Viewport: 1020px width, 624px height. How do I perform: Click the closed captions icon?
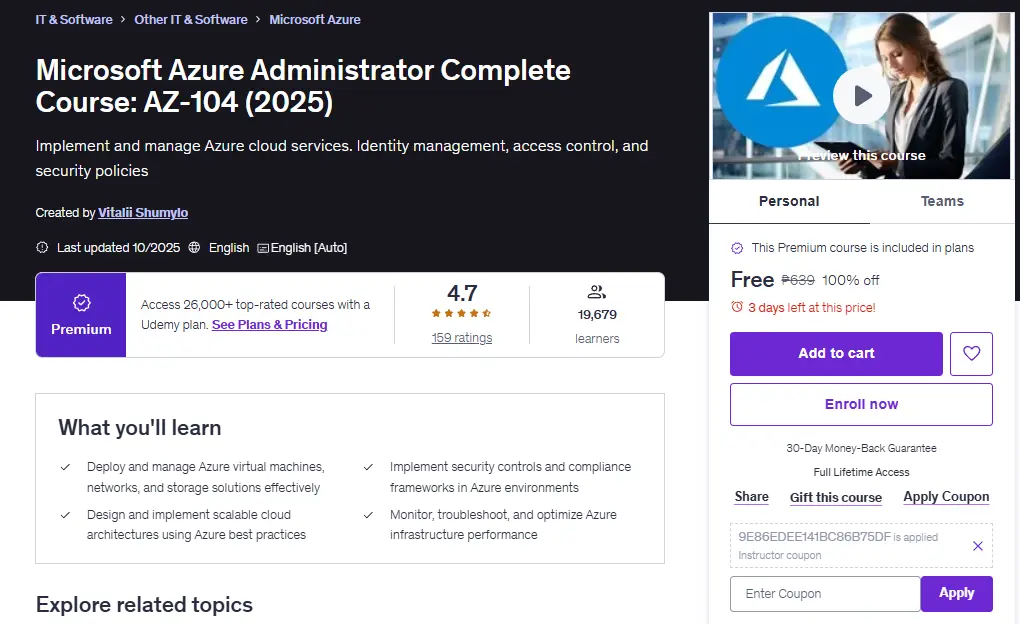[263, 248]
